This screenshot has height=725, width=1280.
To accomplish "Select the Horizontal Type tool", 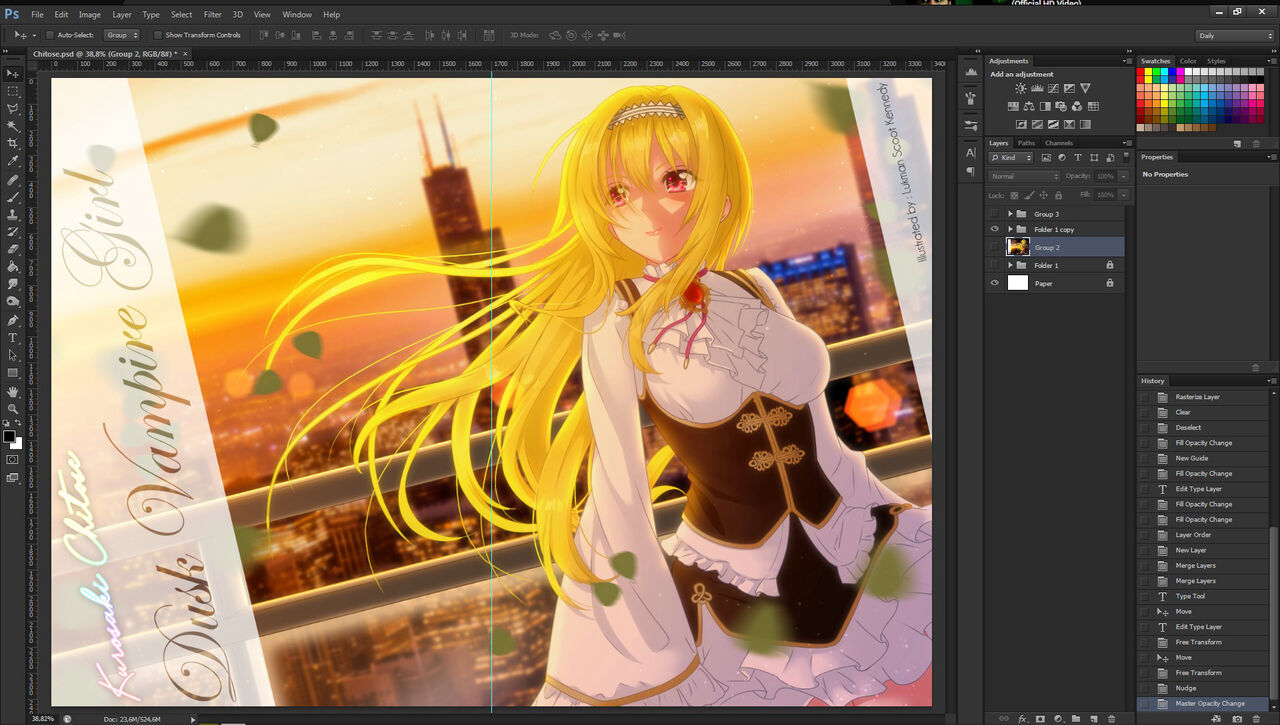I will coord(13,338).
